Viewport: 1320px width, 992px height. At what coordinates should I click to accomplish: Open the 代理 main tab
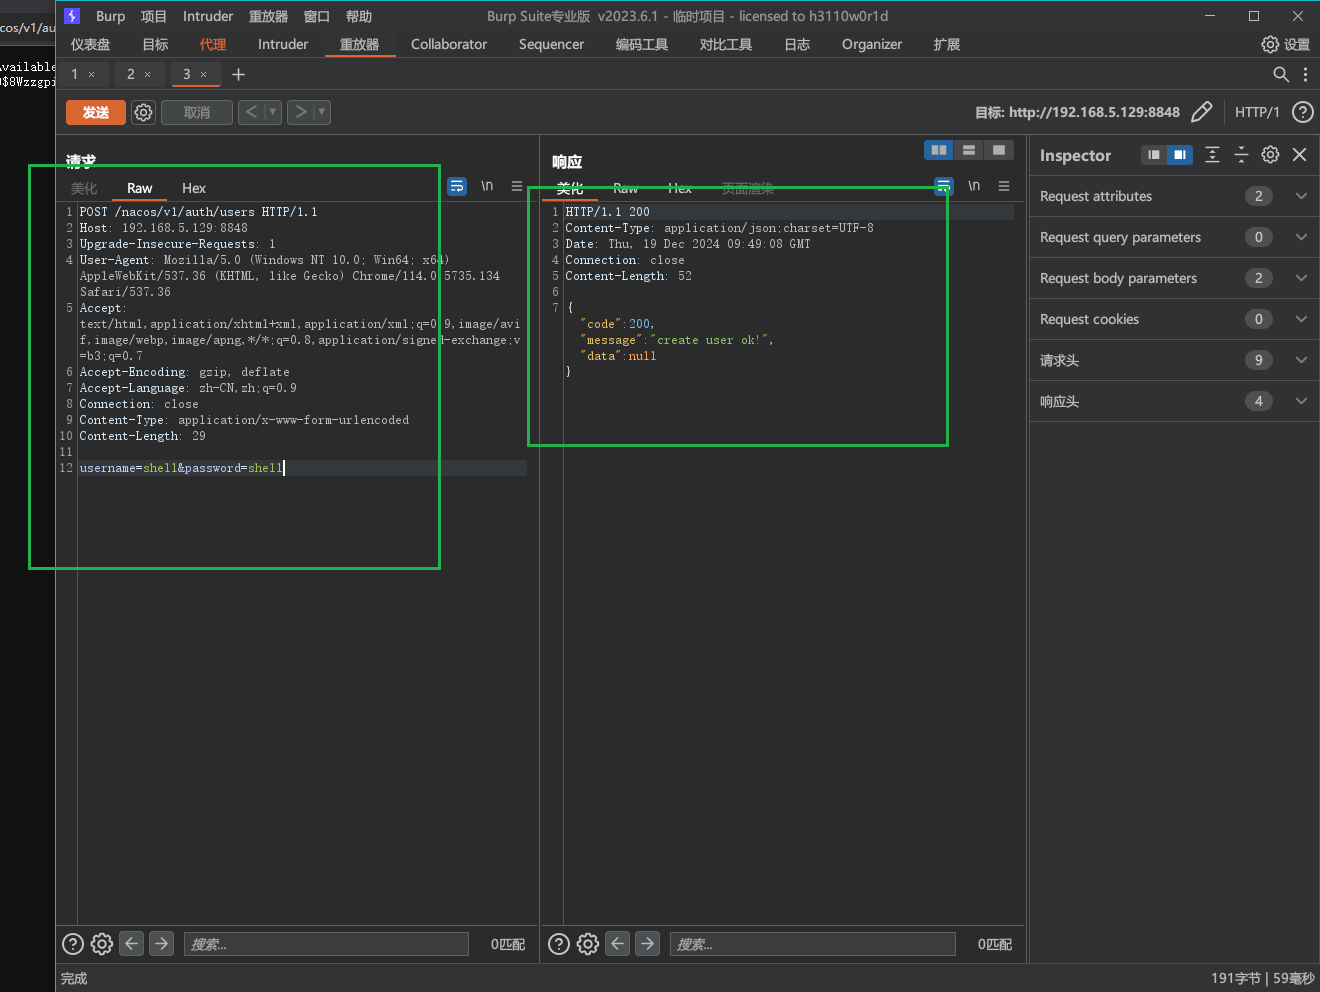point(213,44)
